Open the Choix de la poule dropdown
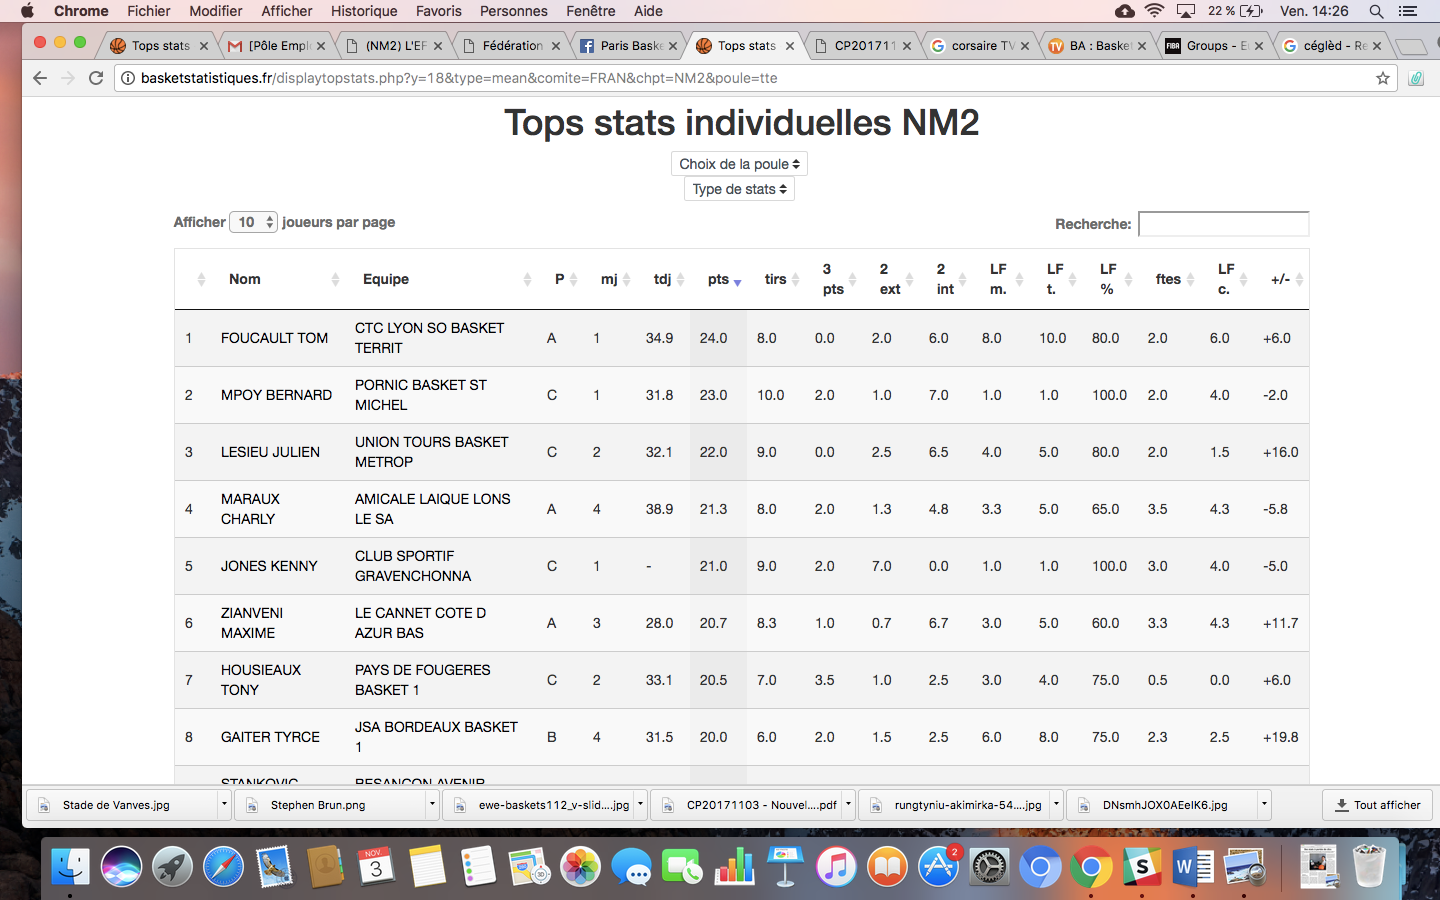Image resolution: width=1440 pixels, height=900 pixels. [x=739, y=164]
